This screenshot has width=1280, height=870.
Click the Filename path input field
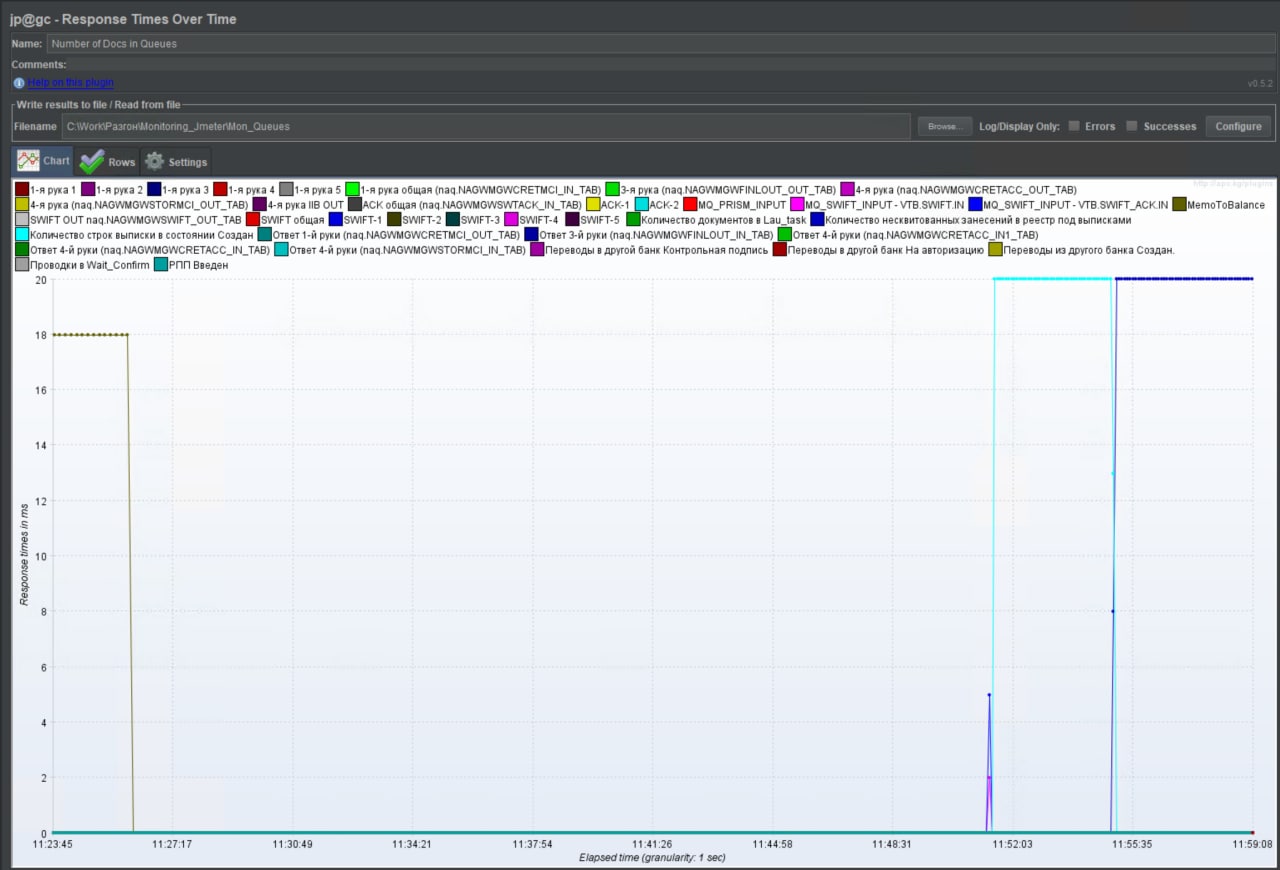click(x=486, y=127)
